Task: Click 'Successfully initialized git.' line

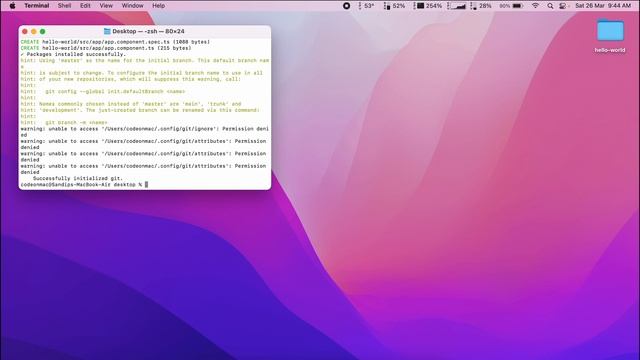Action: (x=78, y=178)
